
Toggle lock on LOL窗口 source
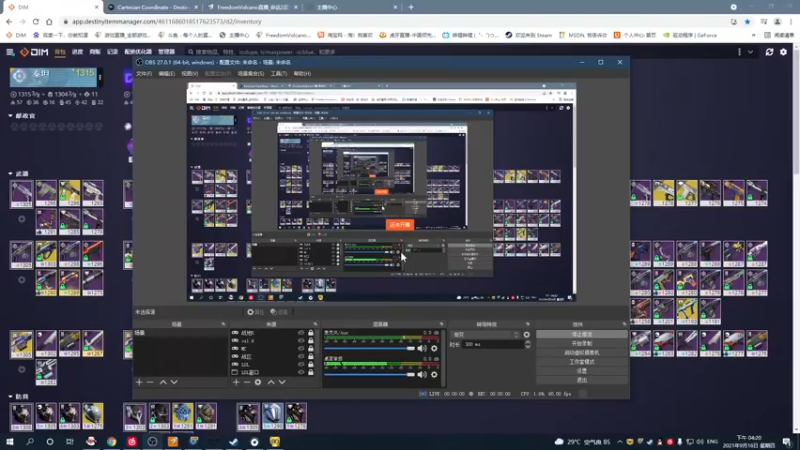311,372
